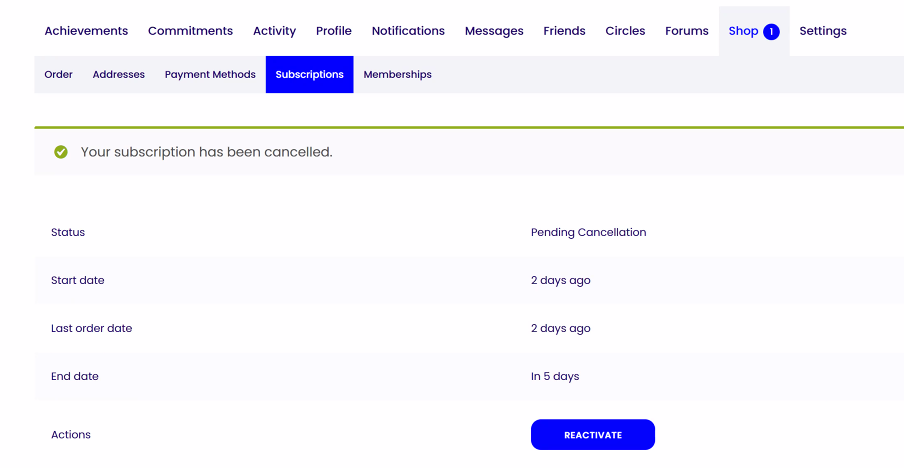The width and height of the screenshot is (904, 468).
Task: Click the green success checkmark icon
Action: [x=61, y=152]
